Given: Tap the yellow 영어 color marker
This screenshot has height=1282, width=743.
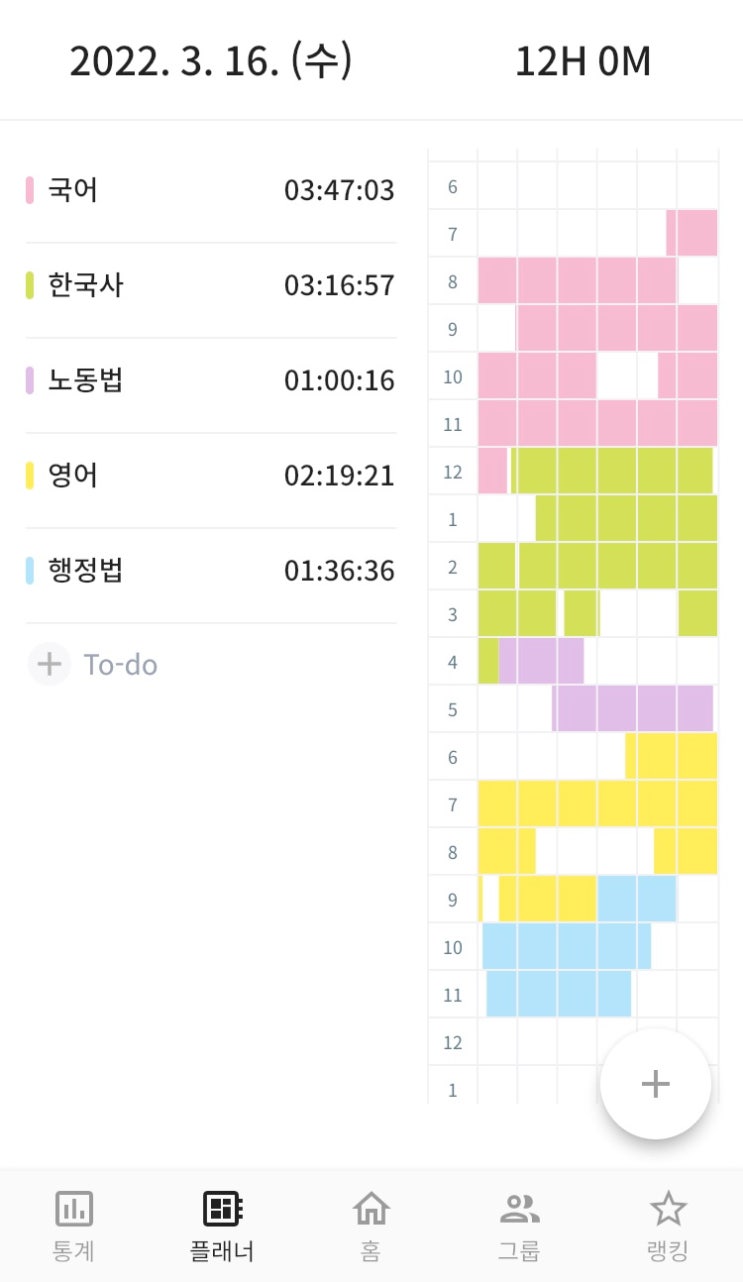Looking at the screenshot, I should [x=30, y=476].
